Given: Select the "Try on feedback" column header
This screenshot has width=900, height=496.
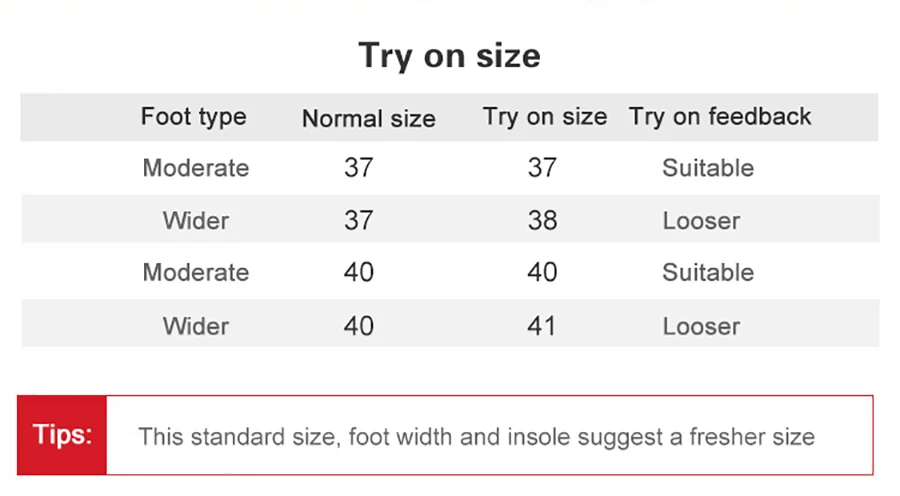Looking at the screenshot, I should (719, 117).
